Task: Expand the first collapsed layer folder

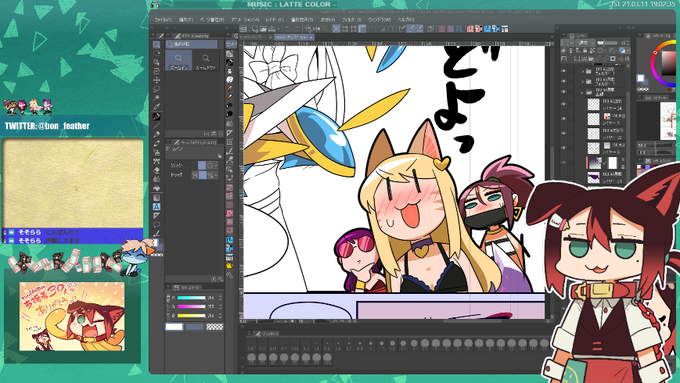Action: point(582,71)
